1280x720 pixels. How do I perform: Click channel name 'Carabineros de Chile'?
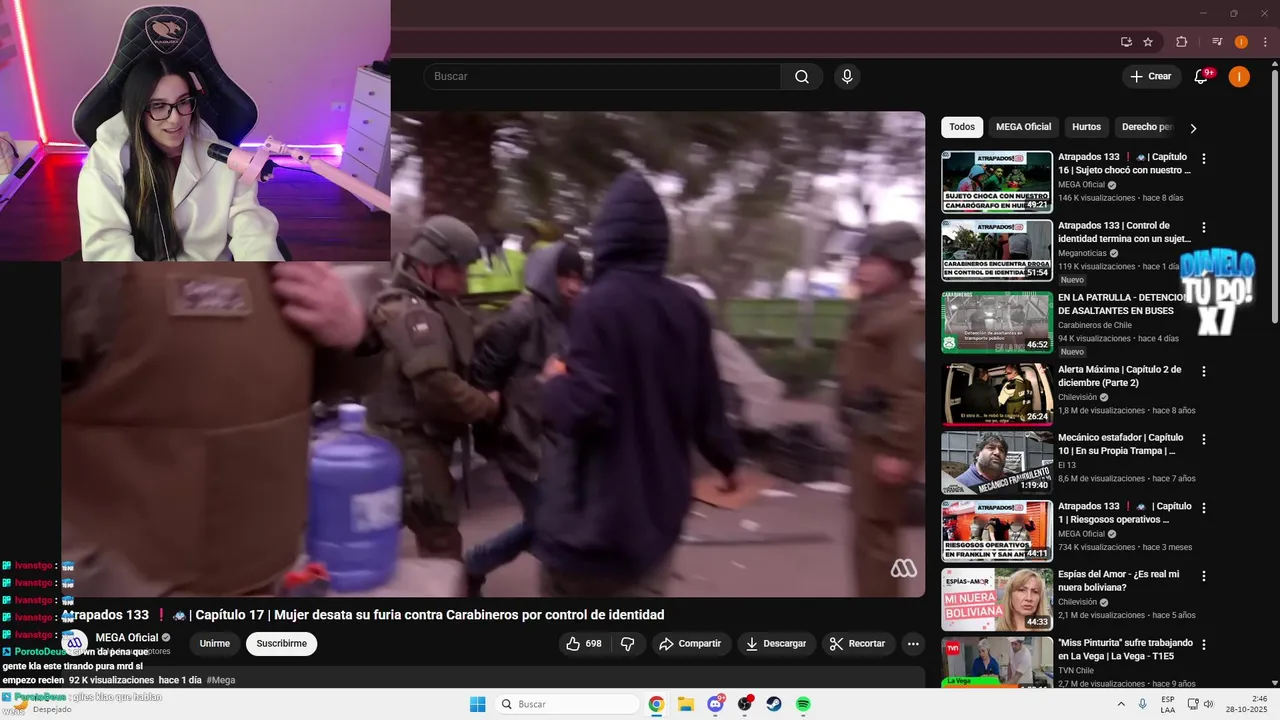(1095, 325)
